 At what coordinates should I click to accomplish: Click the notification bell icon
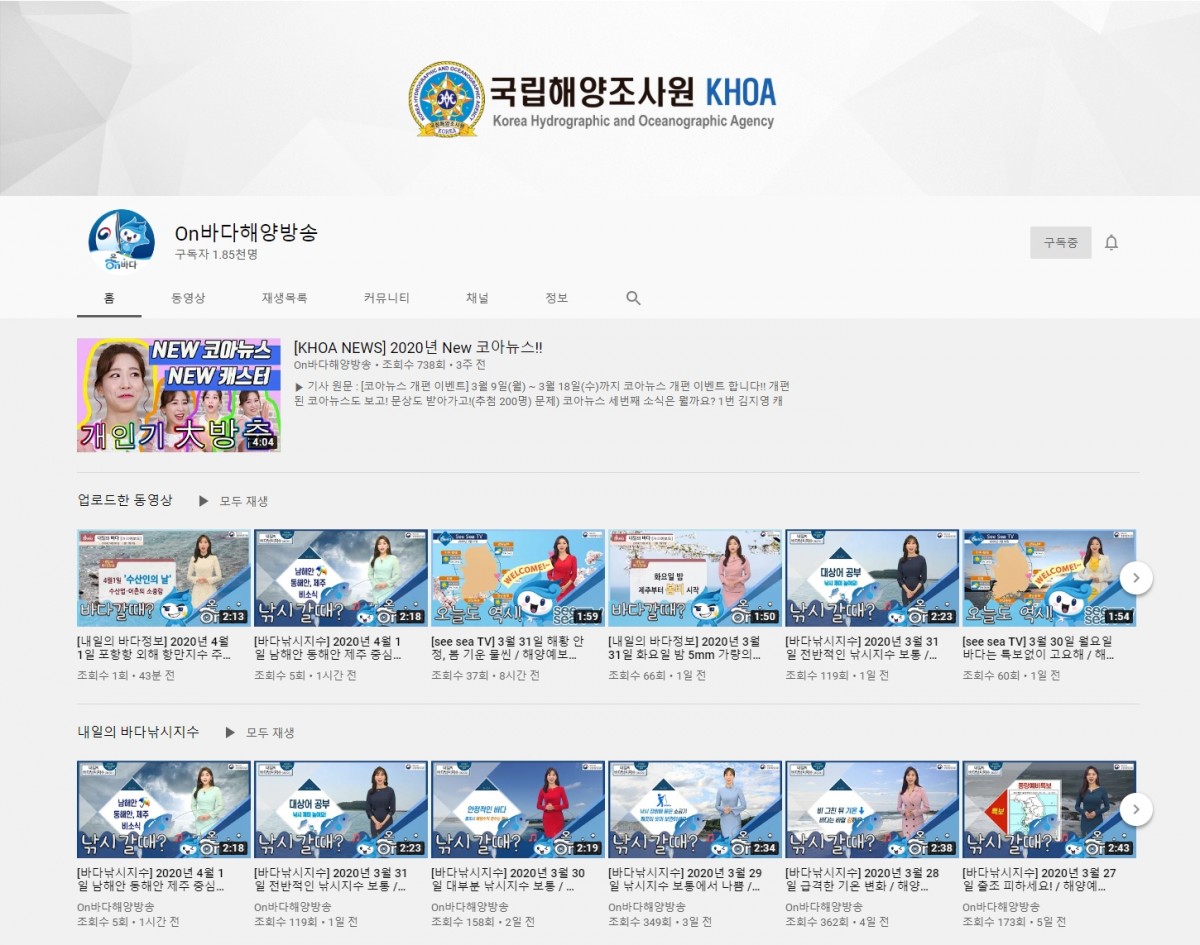[1111, 243]
